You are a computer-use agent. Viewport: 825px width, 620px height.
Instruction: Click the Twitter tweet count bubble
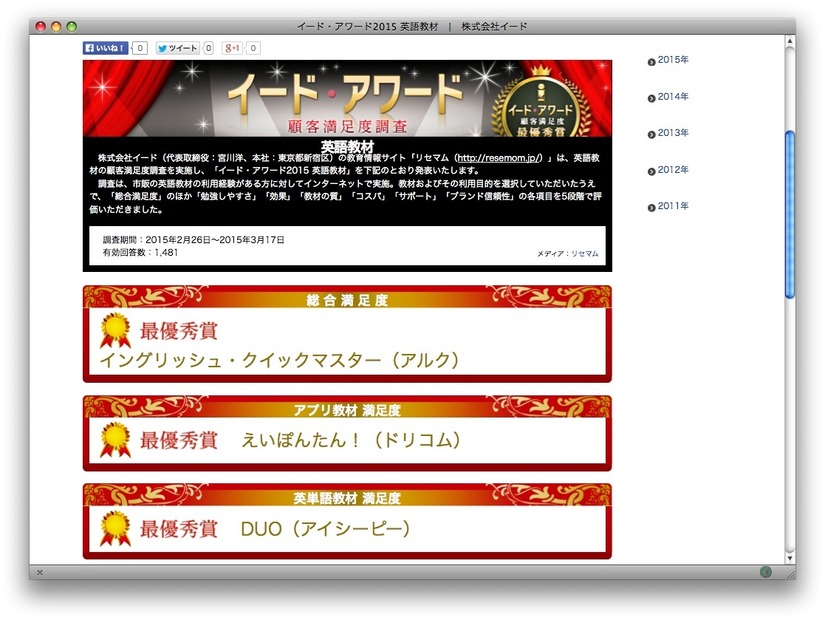coord(208,48)
